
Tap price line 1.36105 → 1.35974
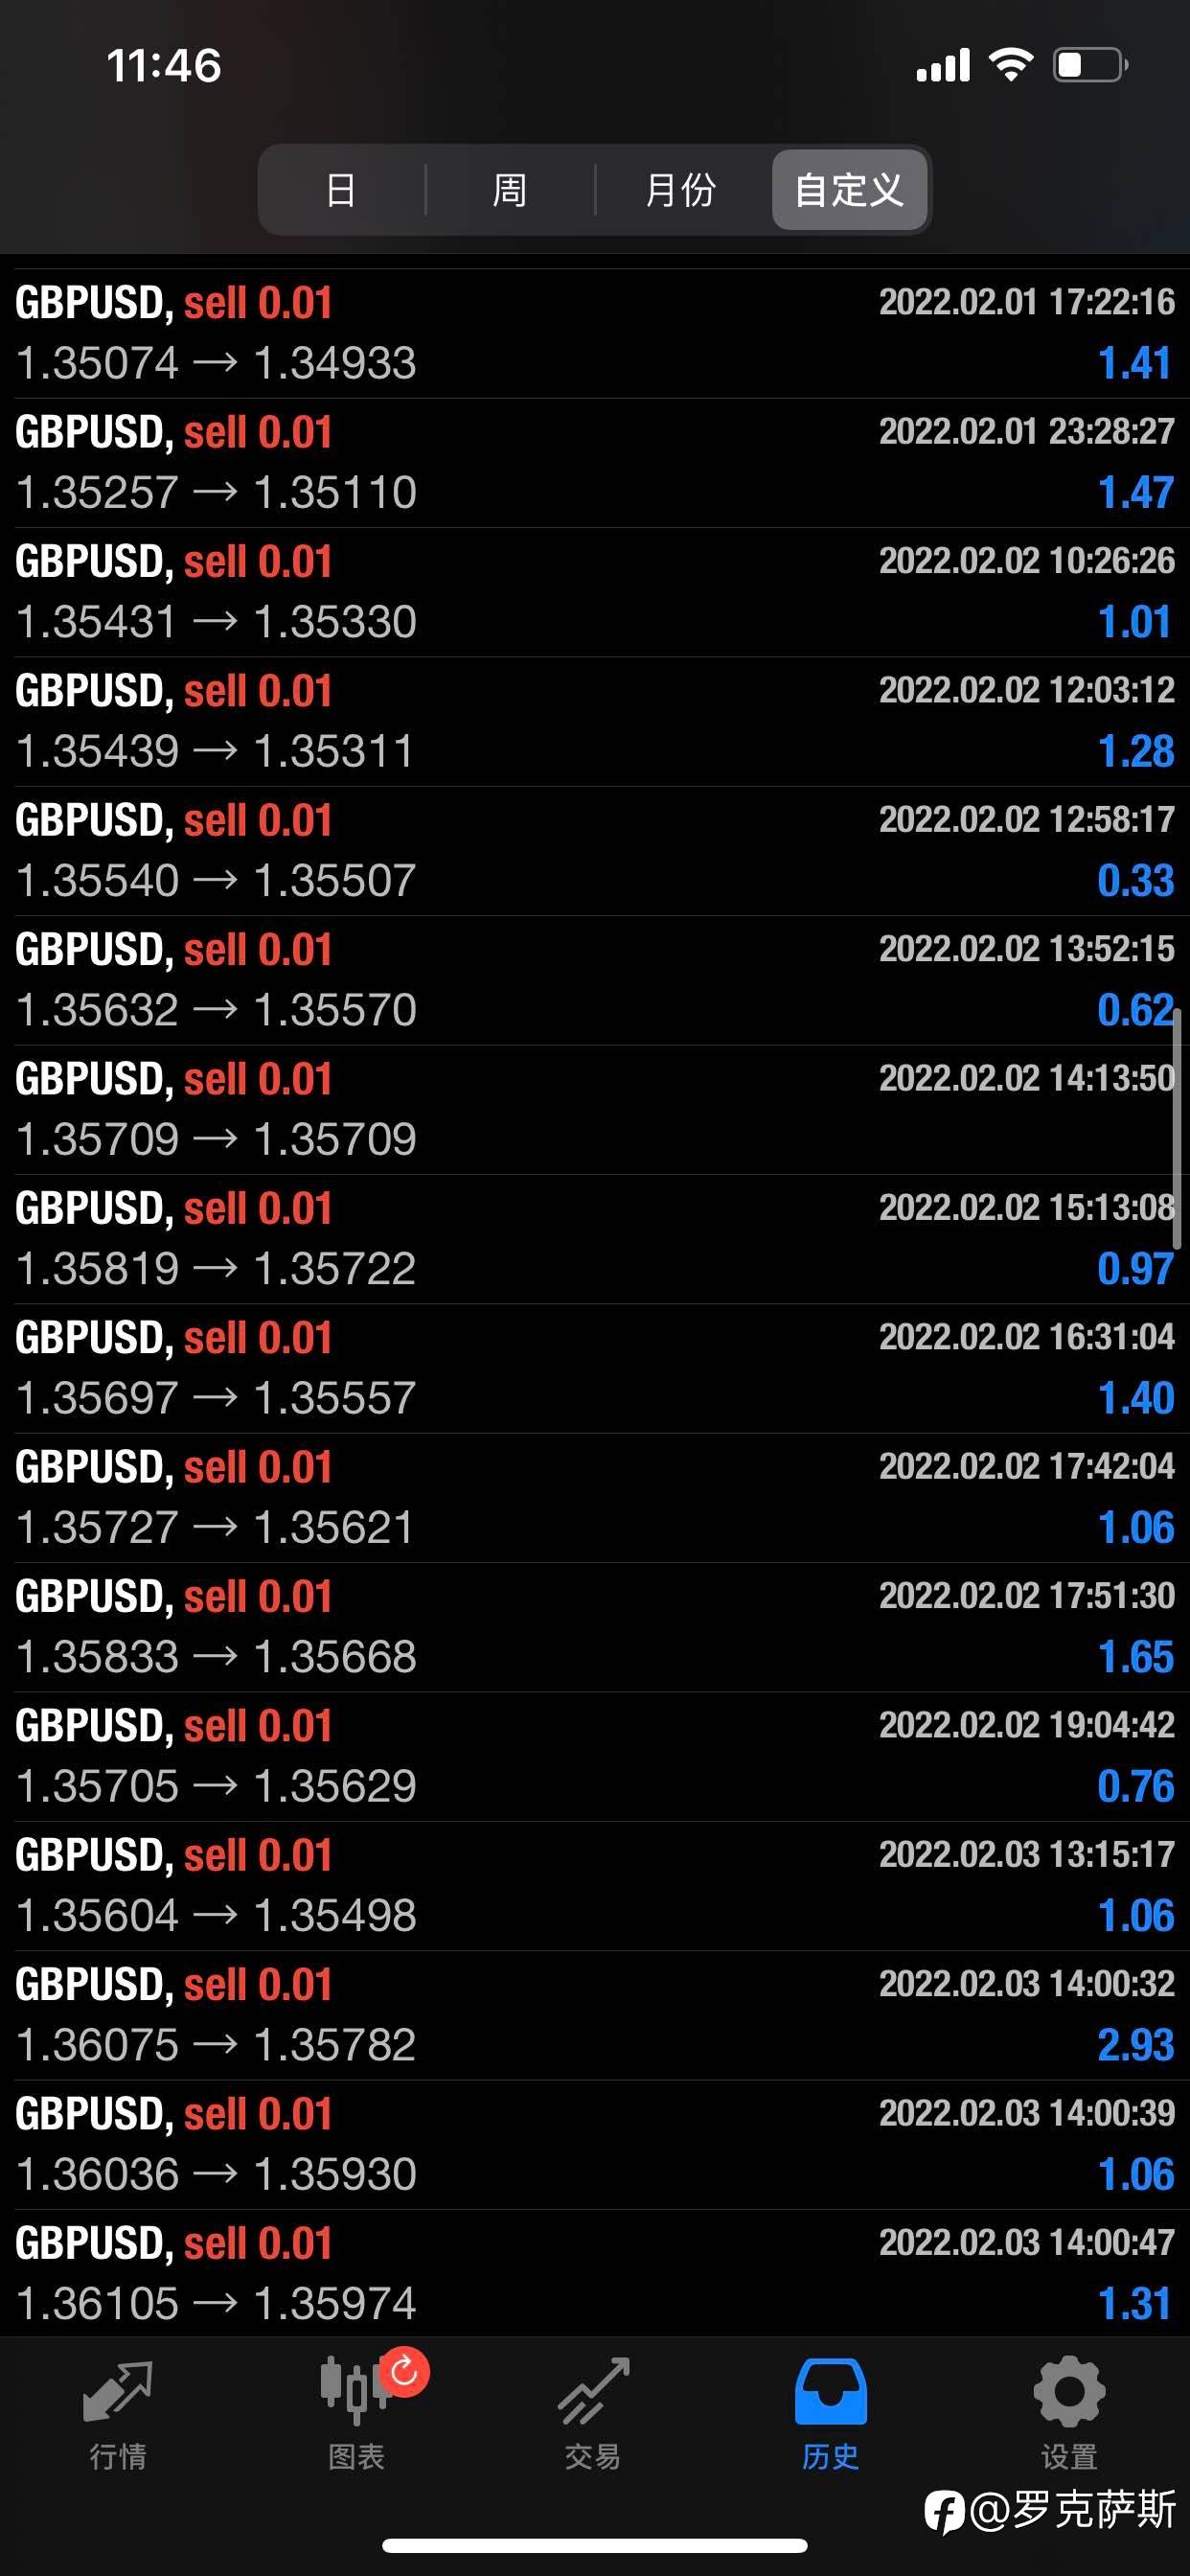pos(216,2303)
